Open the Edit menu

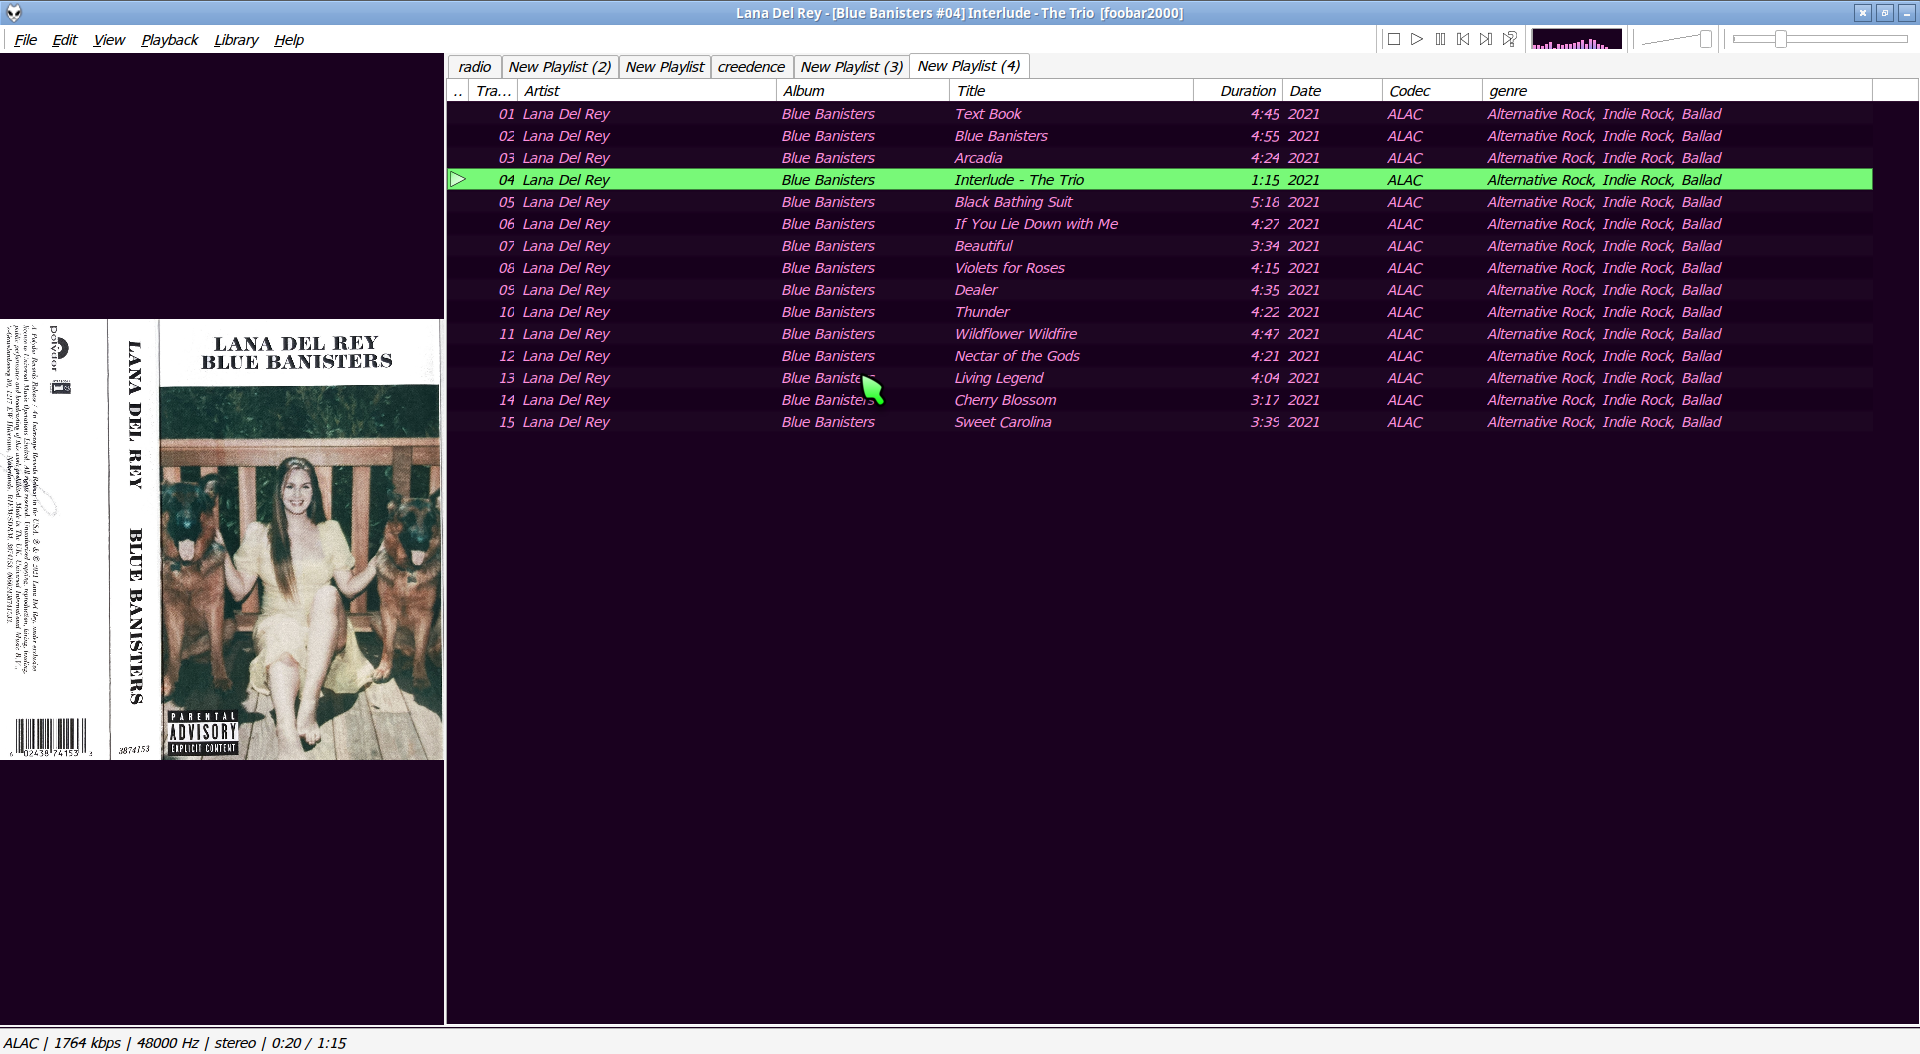tap(65, 40)
